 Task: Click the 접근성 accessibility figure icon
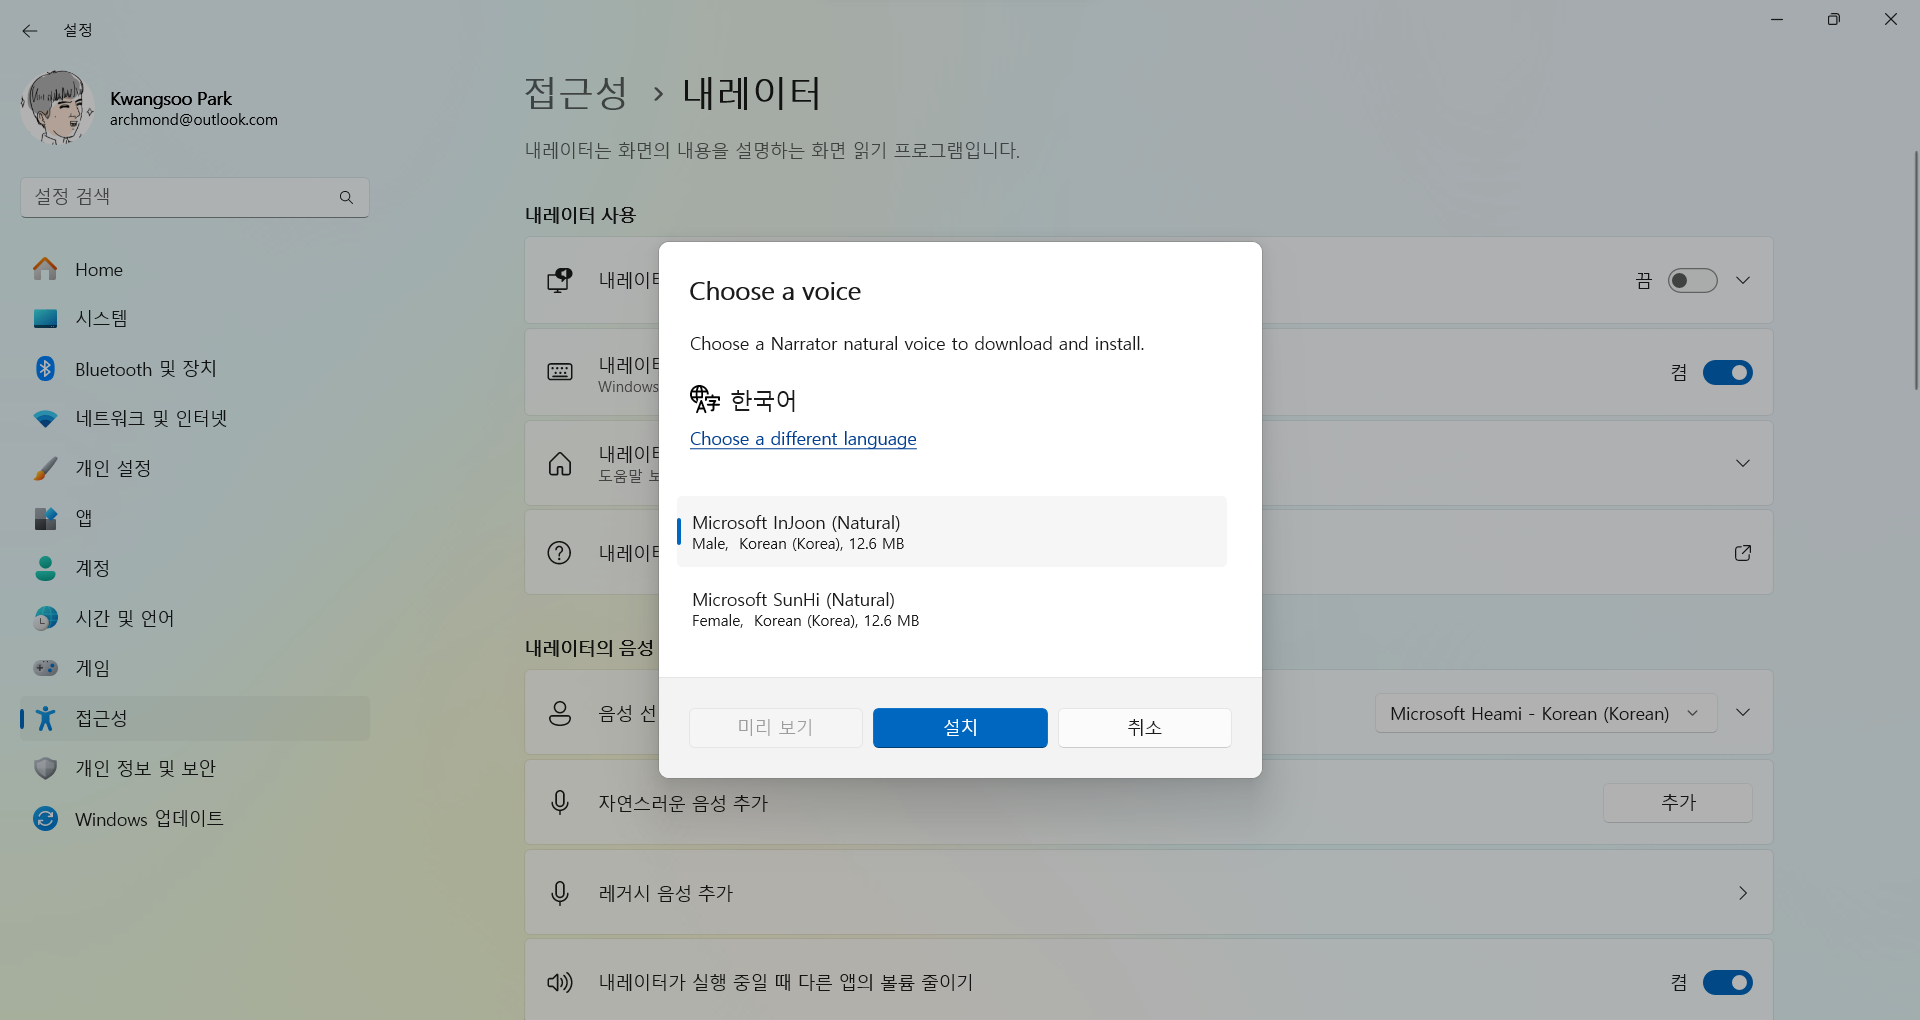tap(45, 718)
